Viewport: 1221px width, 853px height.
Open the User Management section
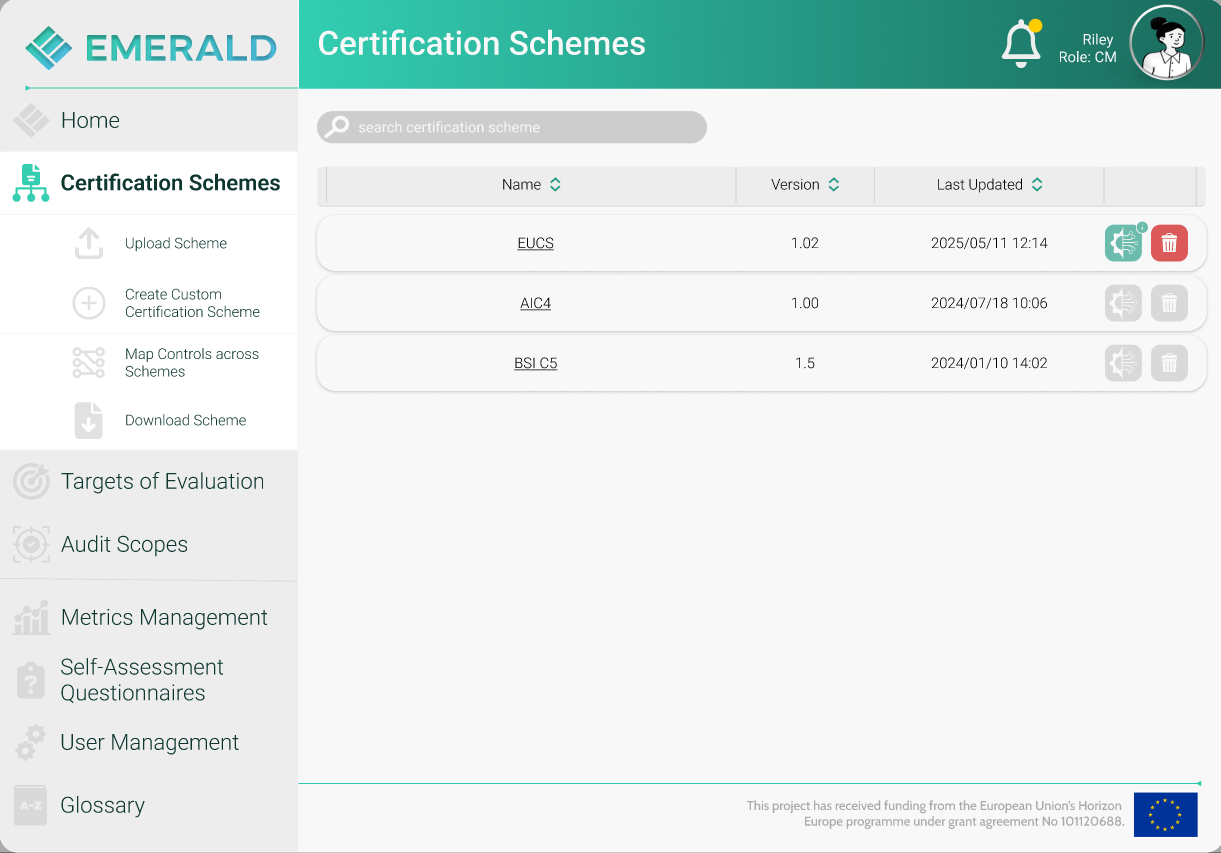pos(150,743)
